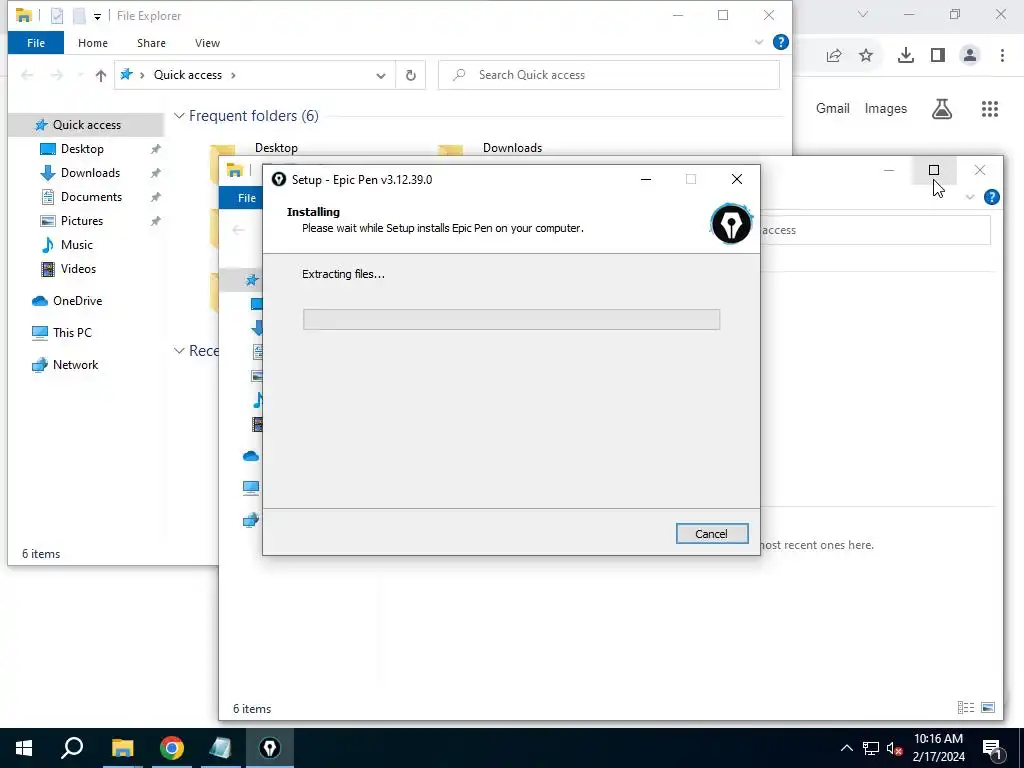The width and height of the screenshot is (1024, 768).
Task: Open Pictures in the navigation pane
Action: 82,221
